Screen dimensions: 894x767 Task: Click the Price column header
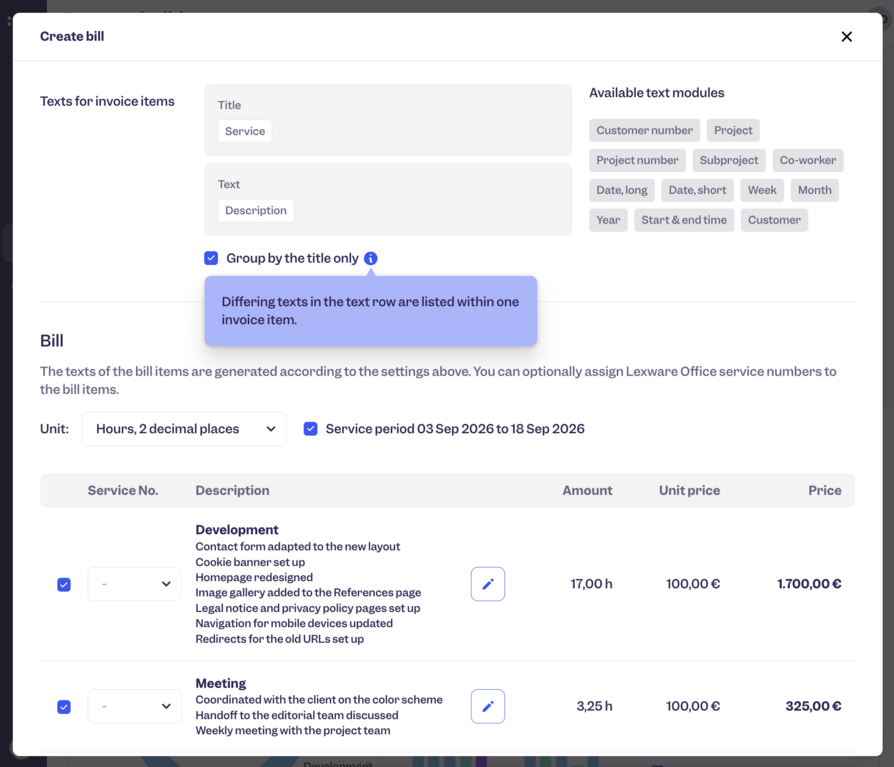824,490
